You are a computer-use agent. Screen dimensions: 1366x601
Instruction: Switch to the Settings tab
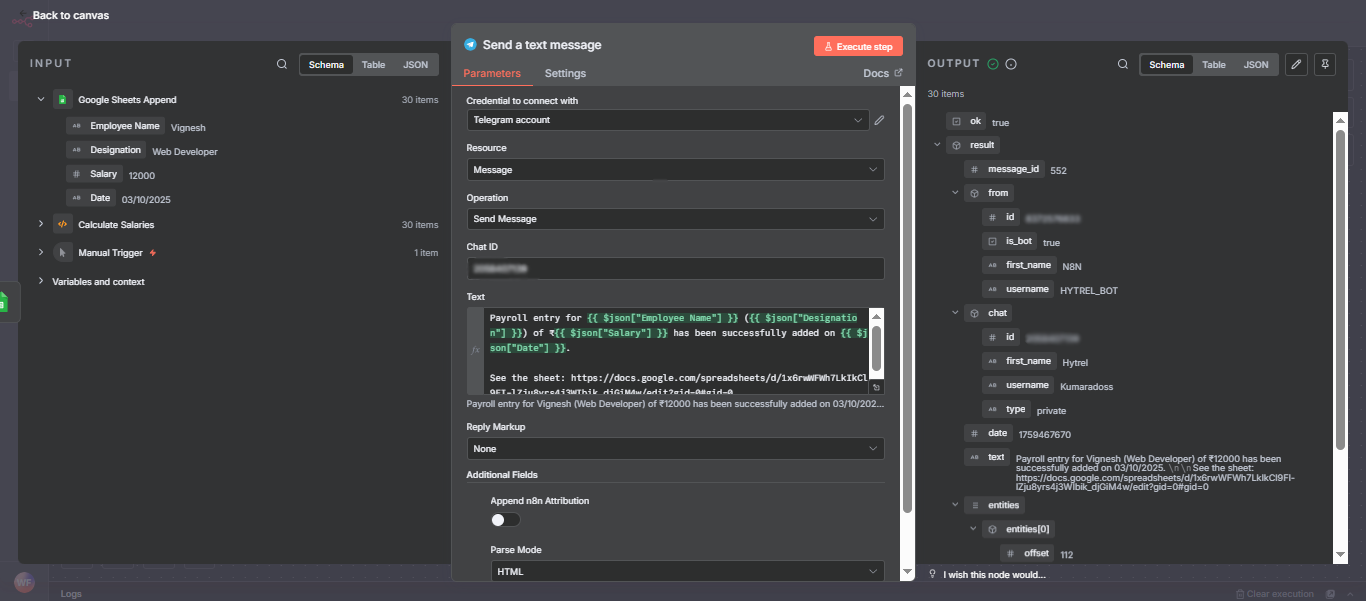tap(565, 73)
